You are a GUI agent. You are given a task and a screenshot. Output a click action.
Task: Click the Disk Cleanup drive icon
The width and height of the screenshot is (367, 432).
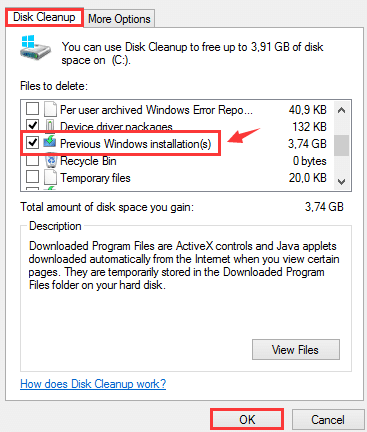tap(35, 47)
